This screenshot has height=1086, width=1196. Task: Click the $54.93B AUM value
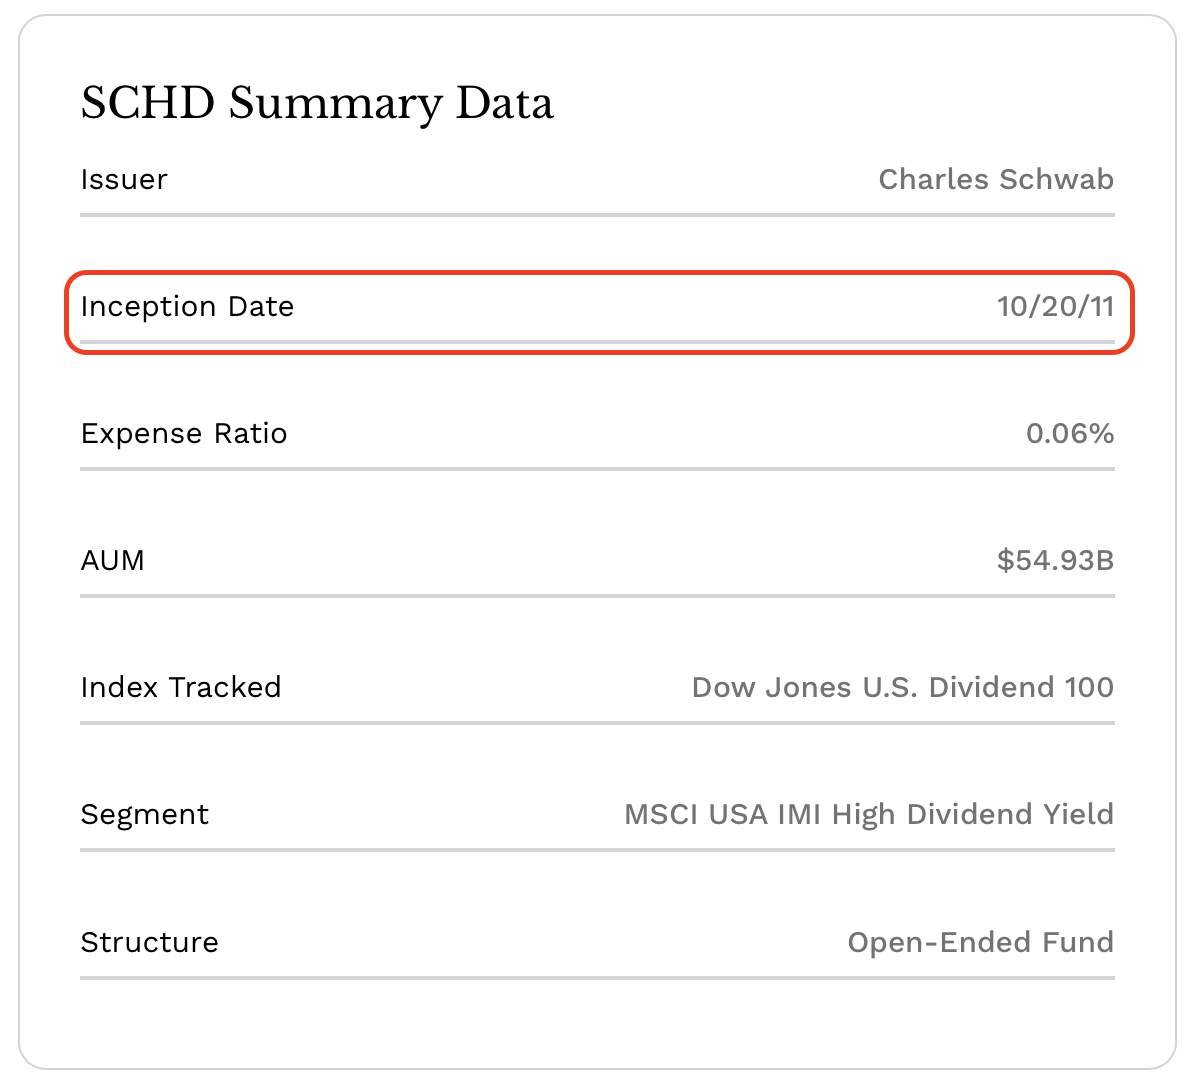tap(1056, 561)
